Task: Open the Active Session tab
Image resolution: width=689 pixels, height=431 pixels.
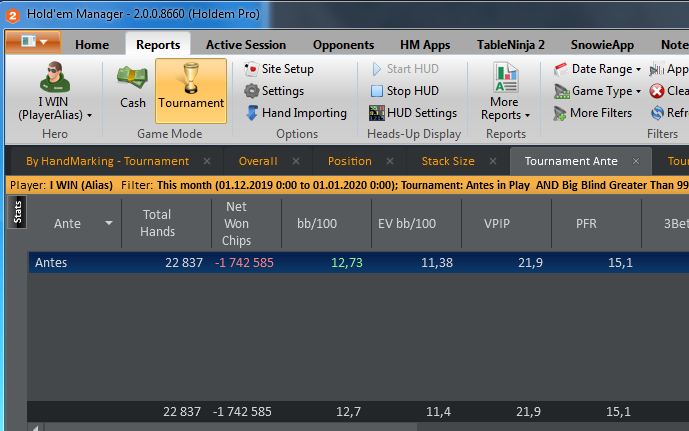Action: click(246, 45)
